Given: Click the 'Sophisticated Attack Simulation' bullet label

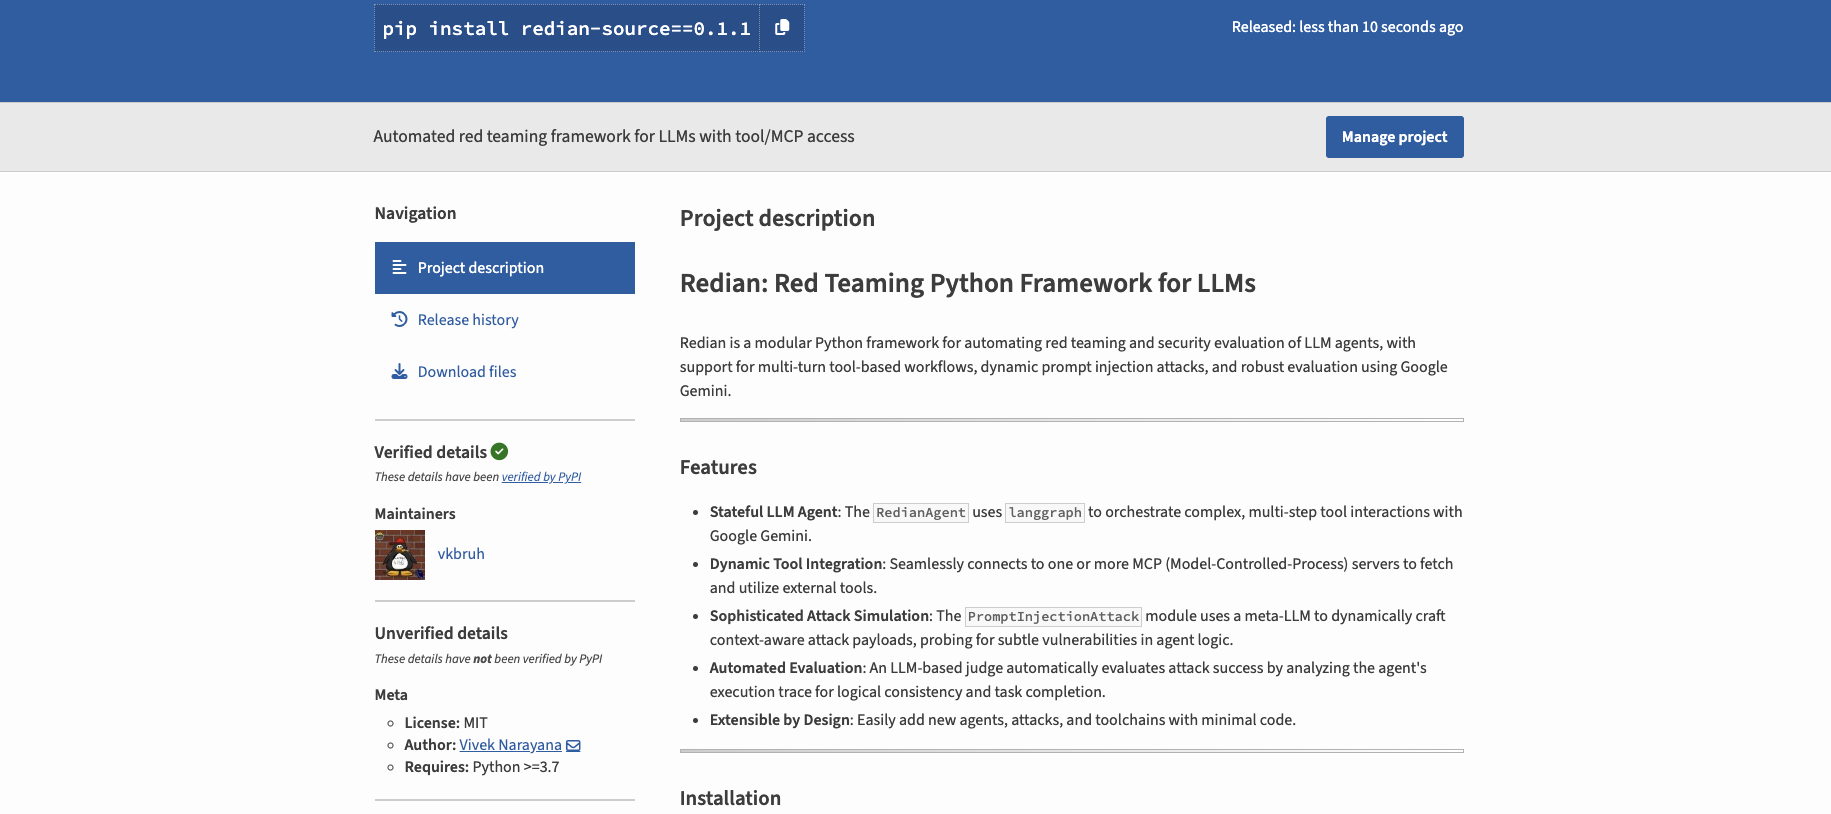Looking at the screenshot, I should pyautogui.click(x=820, y=616).
